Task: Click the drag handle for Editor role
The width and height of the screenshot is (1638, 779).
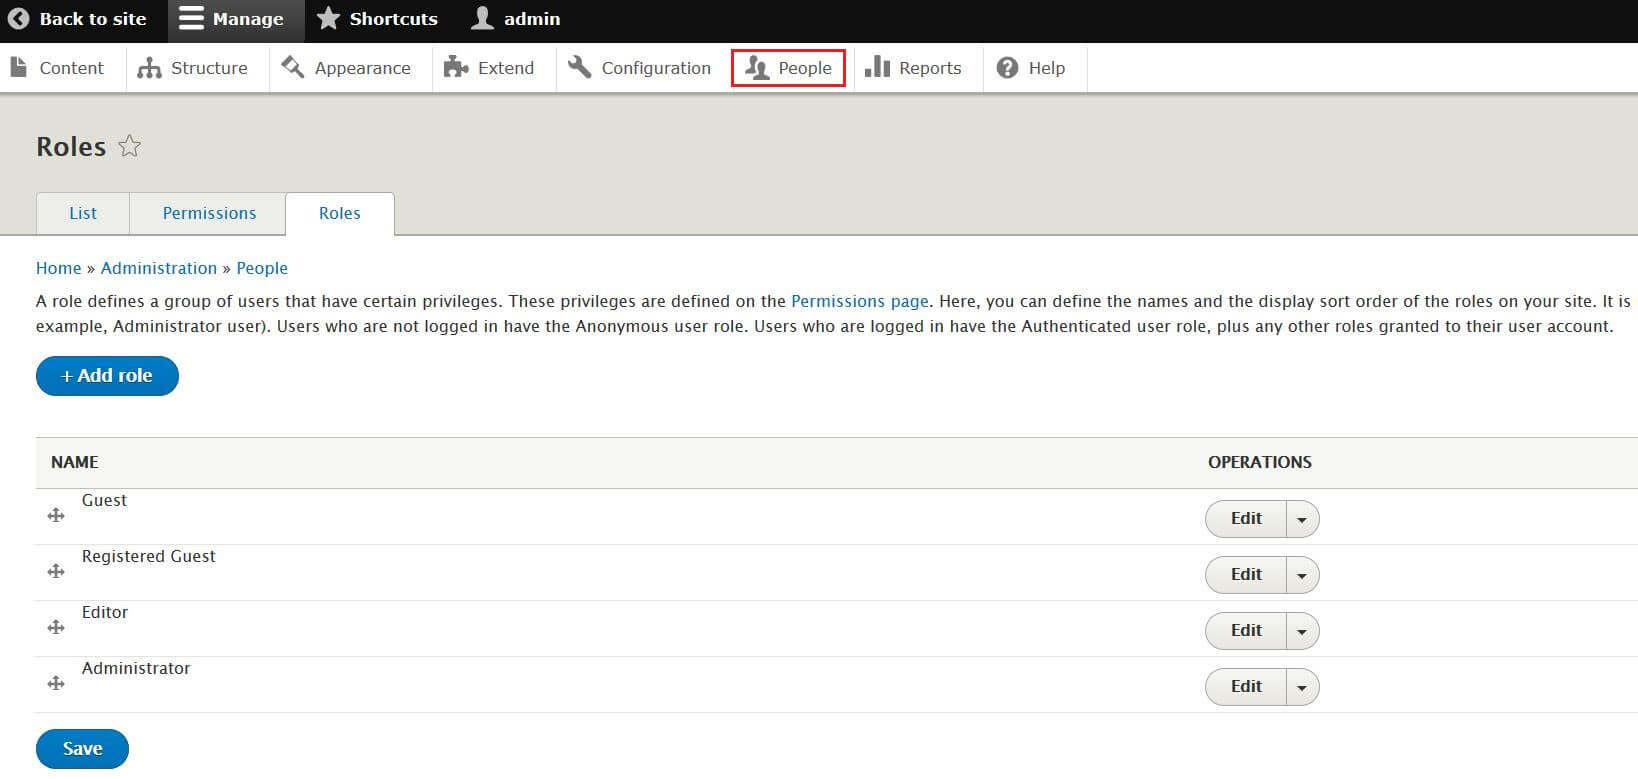Action: pyautogui.click(x=56, y=627)
